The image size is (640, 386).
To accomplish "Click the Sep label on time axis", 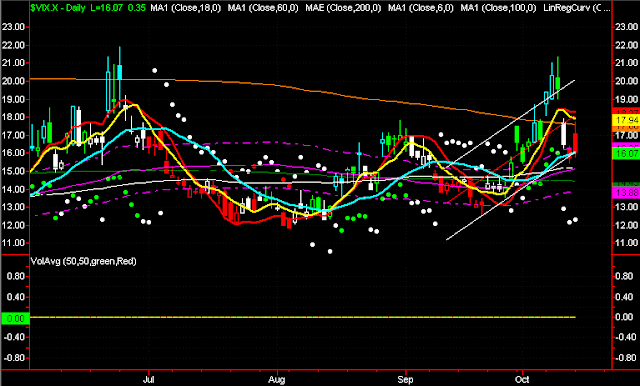I will tap(405, 380).
